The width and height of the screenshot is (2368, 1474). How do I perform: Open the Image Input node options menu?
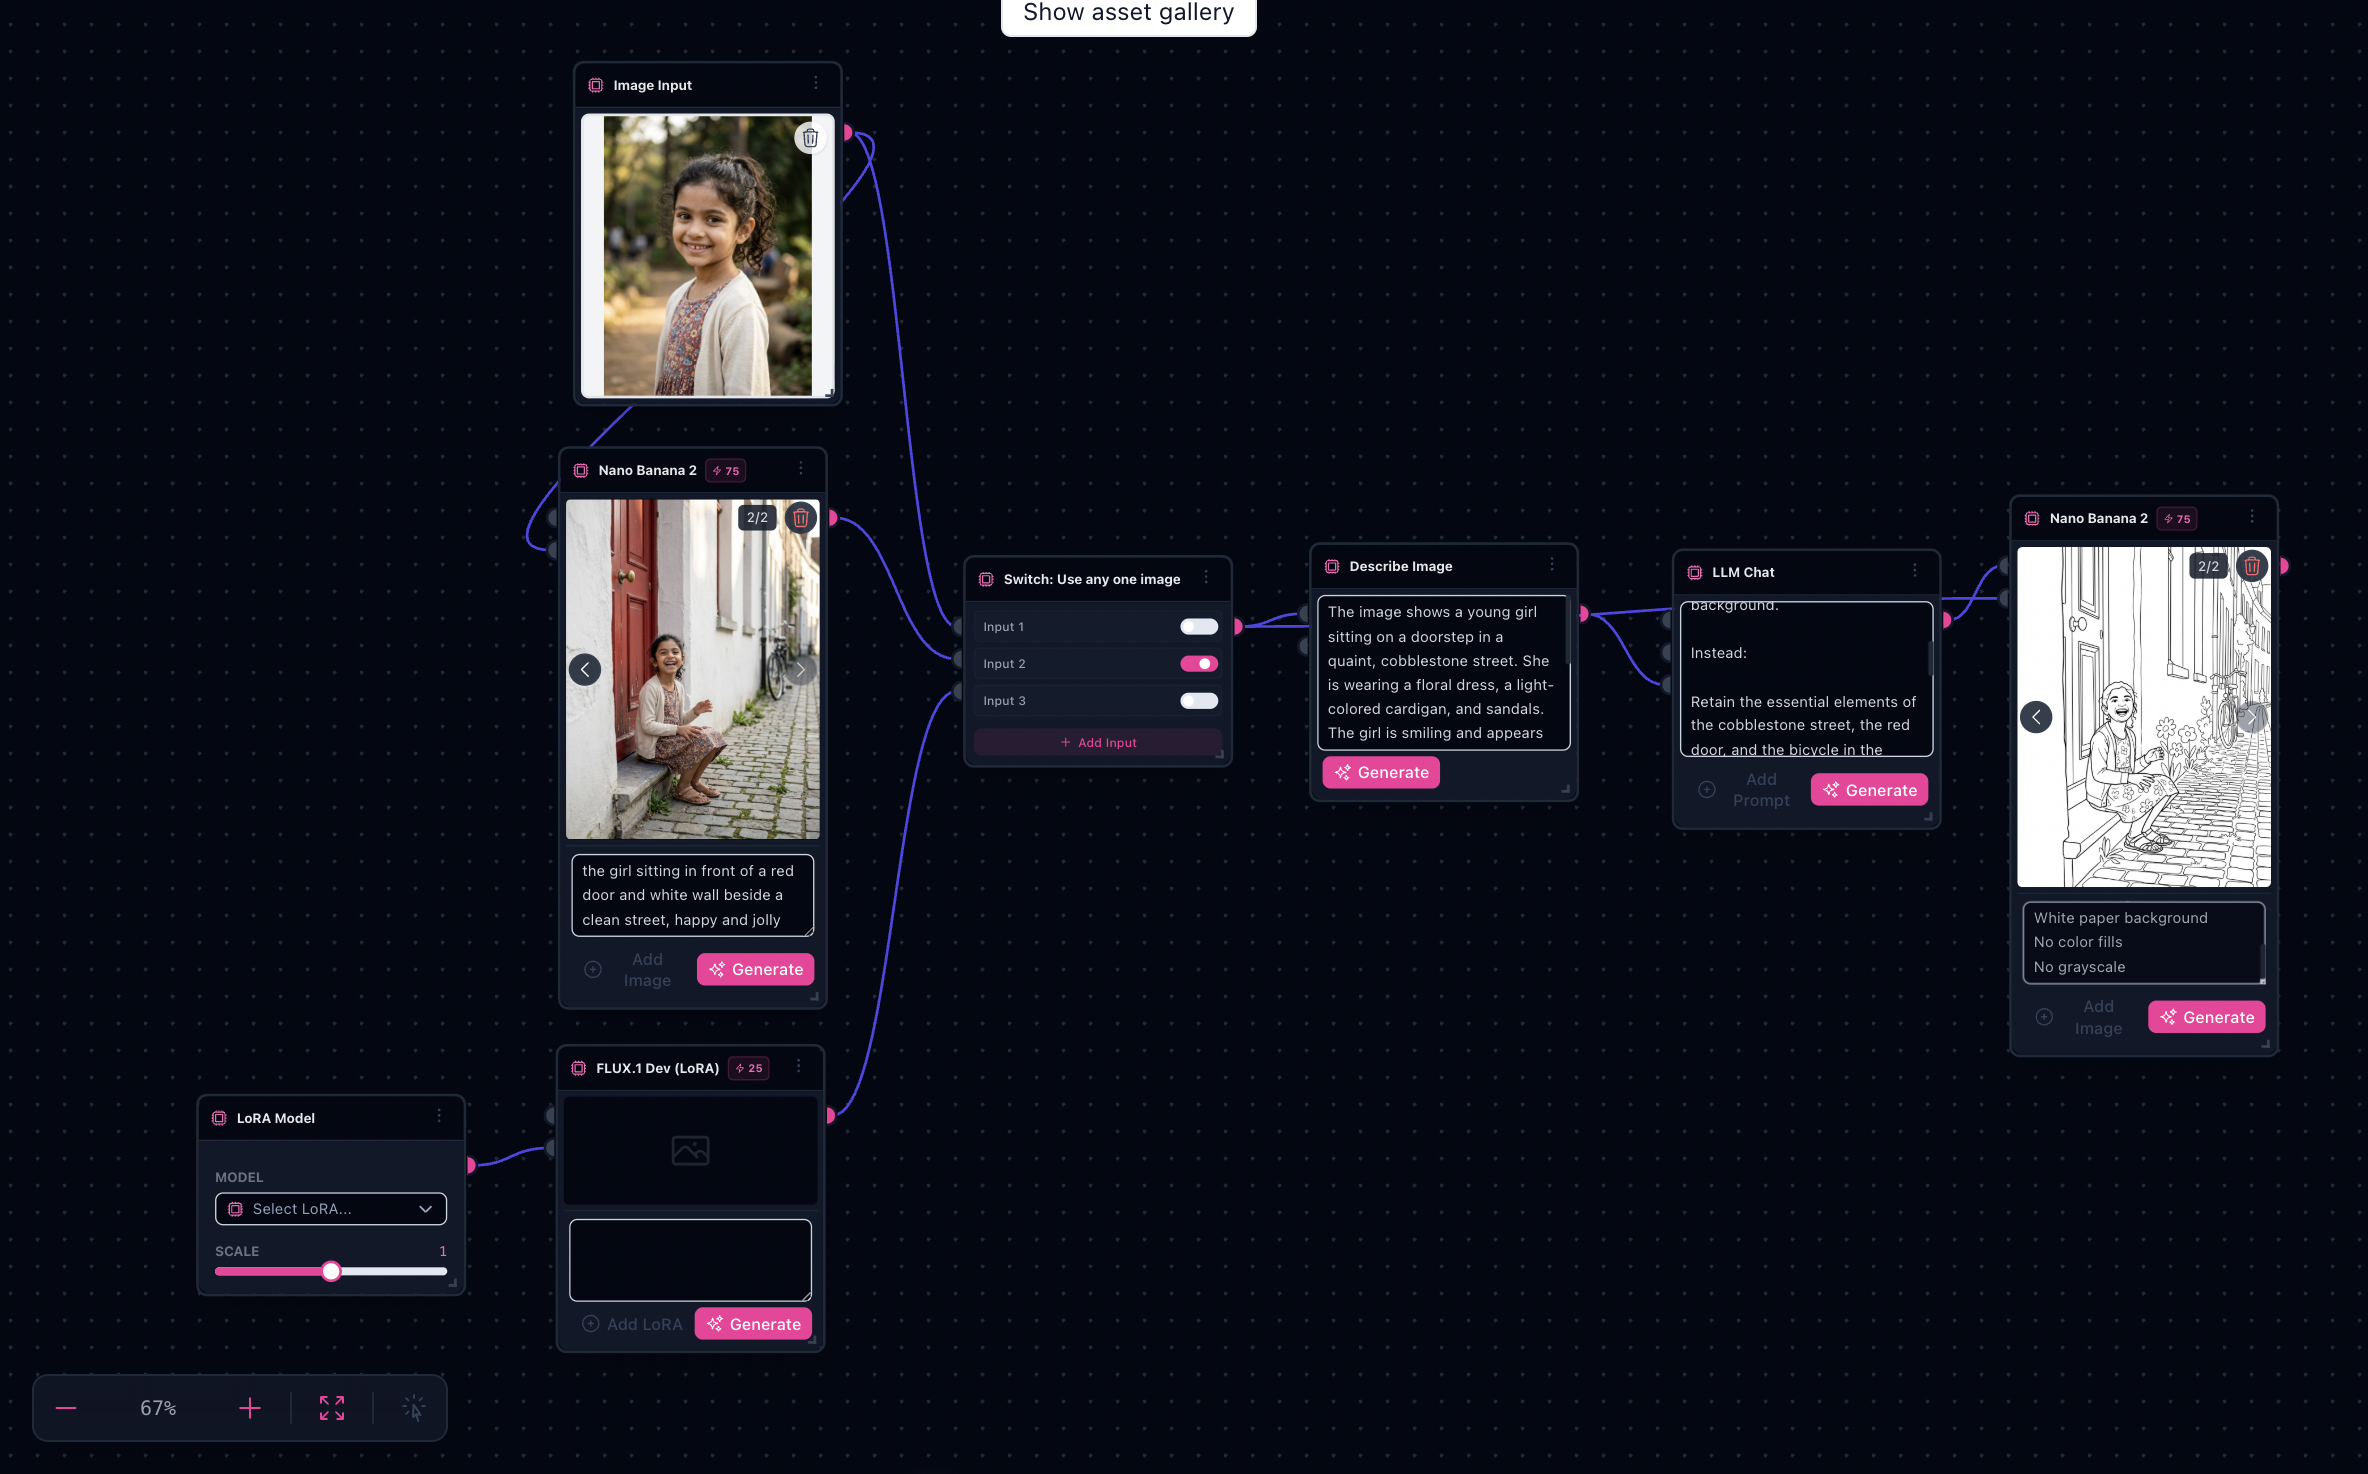(816, 84)
